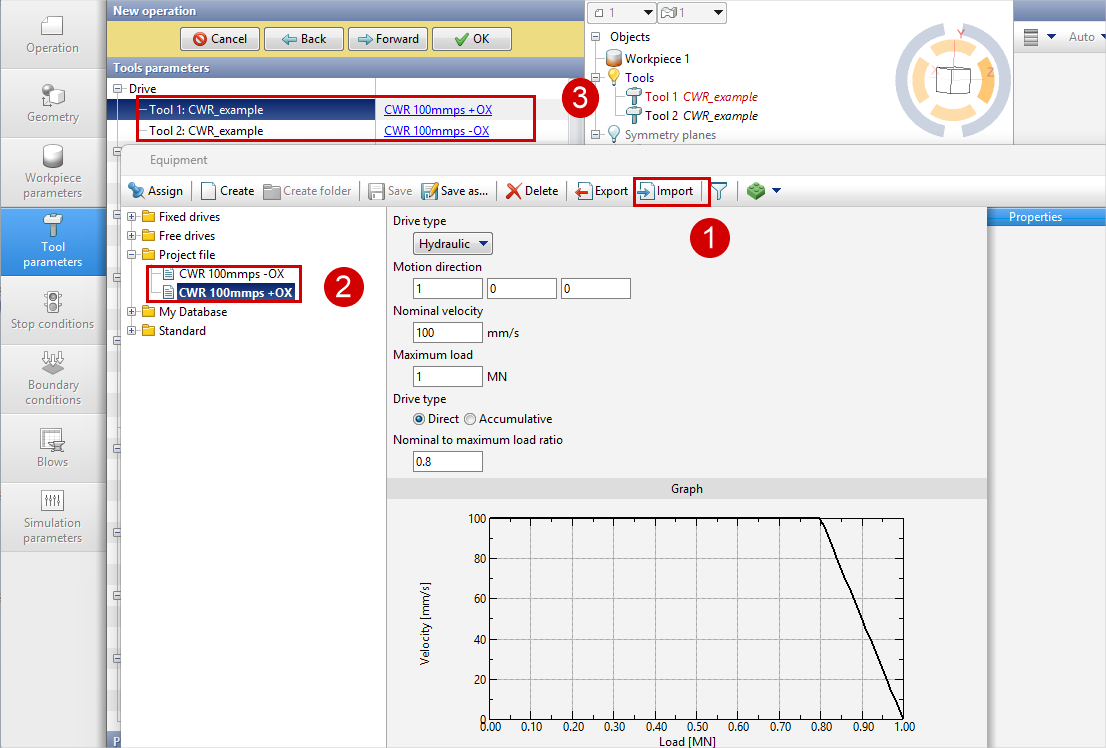Click the Nominal velocity input field

pyautogui.click(x=447, y=332)
